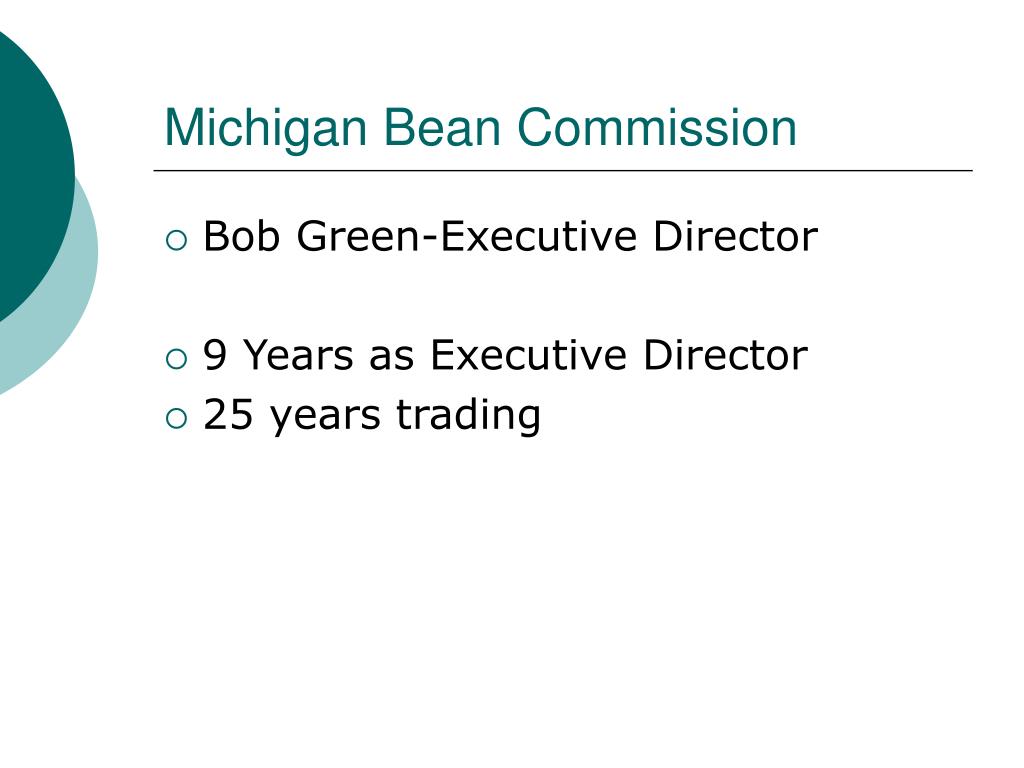The height and width of the screenshot is (768, 1024).
Task: Click the number 25 in the third bullet
Action: pos(228,415)
